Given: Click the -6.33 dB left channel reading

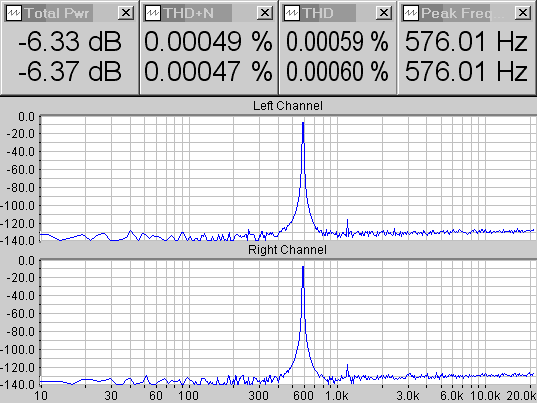Looking at the screenshot, I should tap(70, 42).
